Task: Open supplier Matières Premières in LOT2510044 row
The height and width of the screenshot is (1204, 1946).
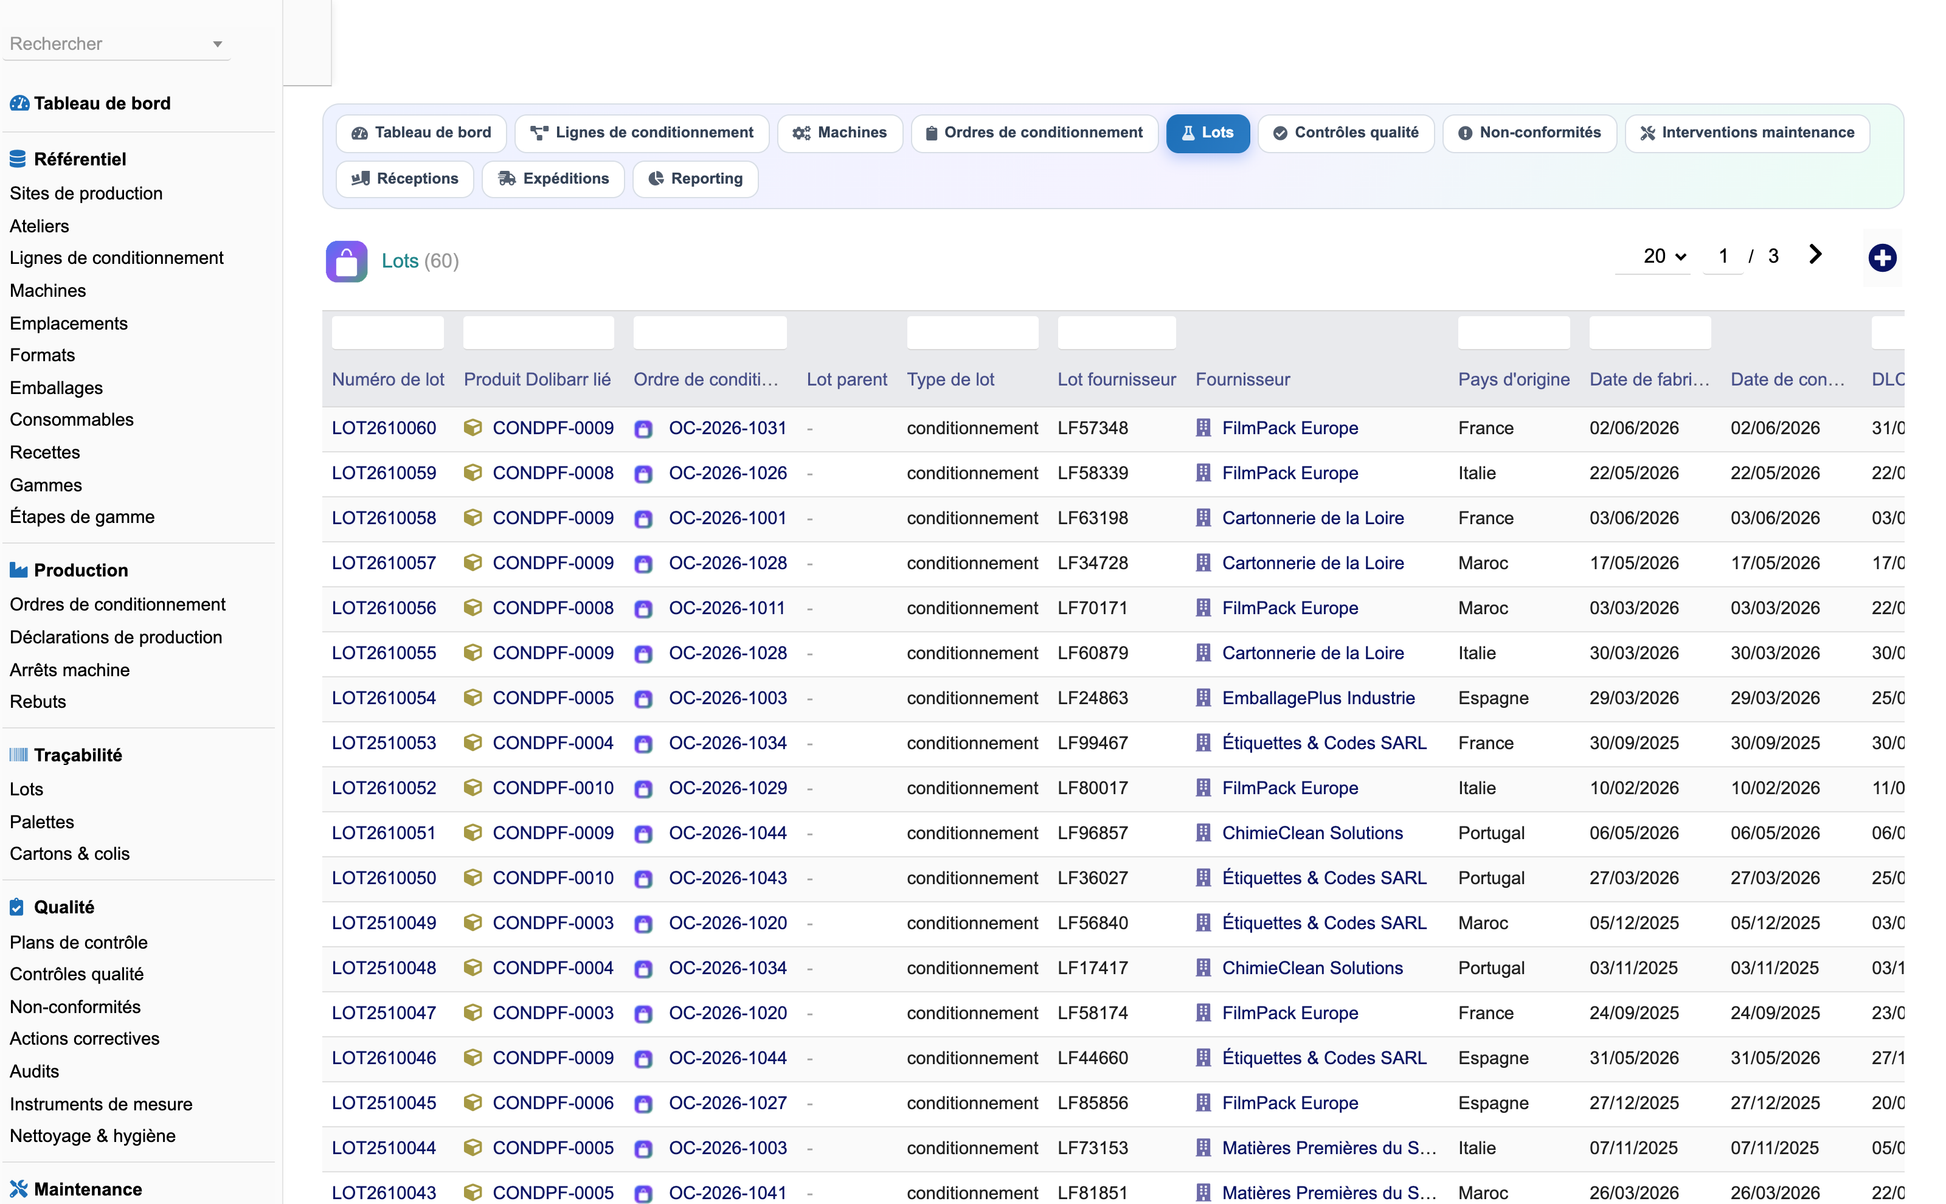Action: pyautogui.click(x=1329, y=1148)
